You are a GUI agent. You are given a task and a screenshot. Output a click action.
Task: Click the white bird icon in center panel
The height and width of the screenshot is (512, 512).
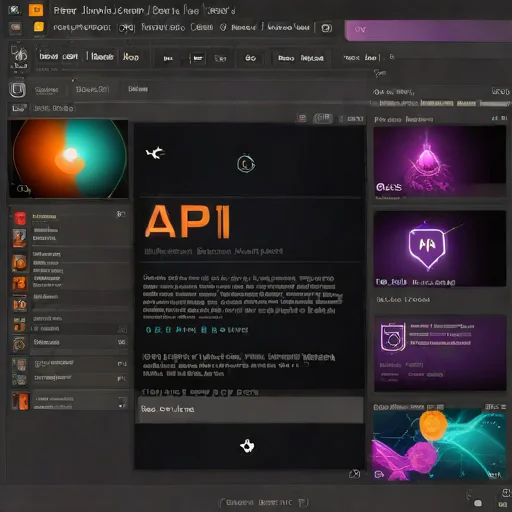pos(155,153)
